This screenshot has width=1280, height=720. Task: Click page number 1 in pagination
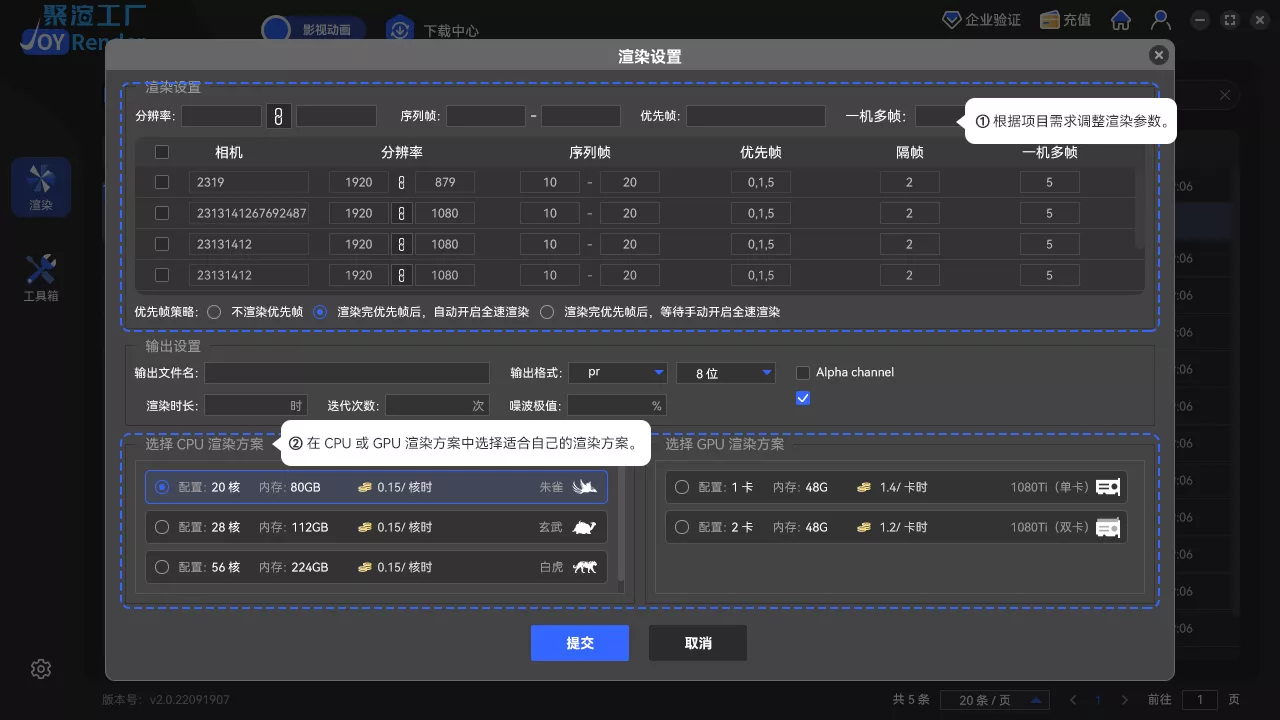point(1098,700)
